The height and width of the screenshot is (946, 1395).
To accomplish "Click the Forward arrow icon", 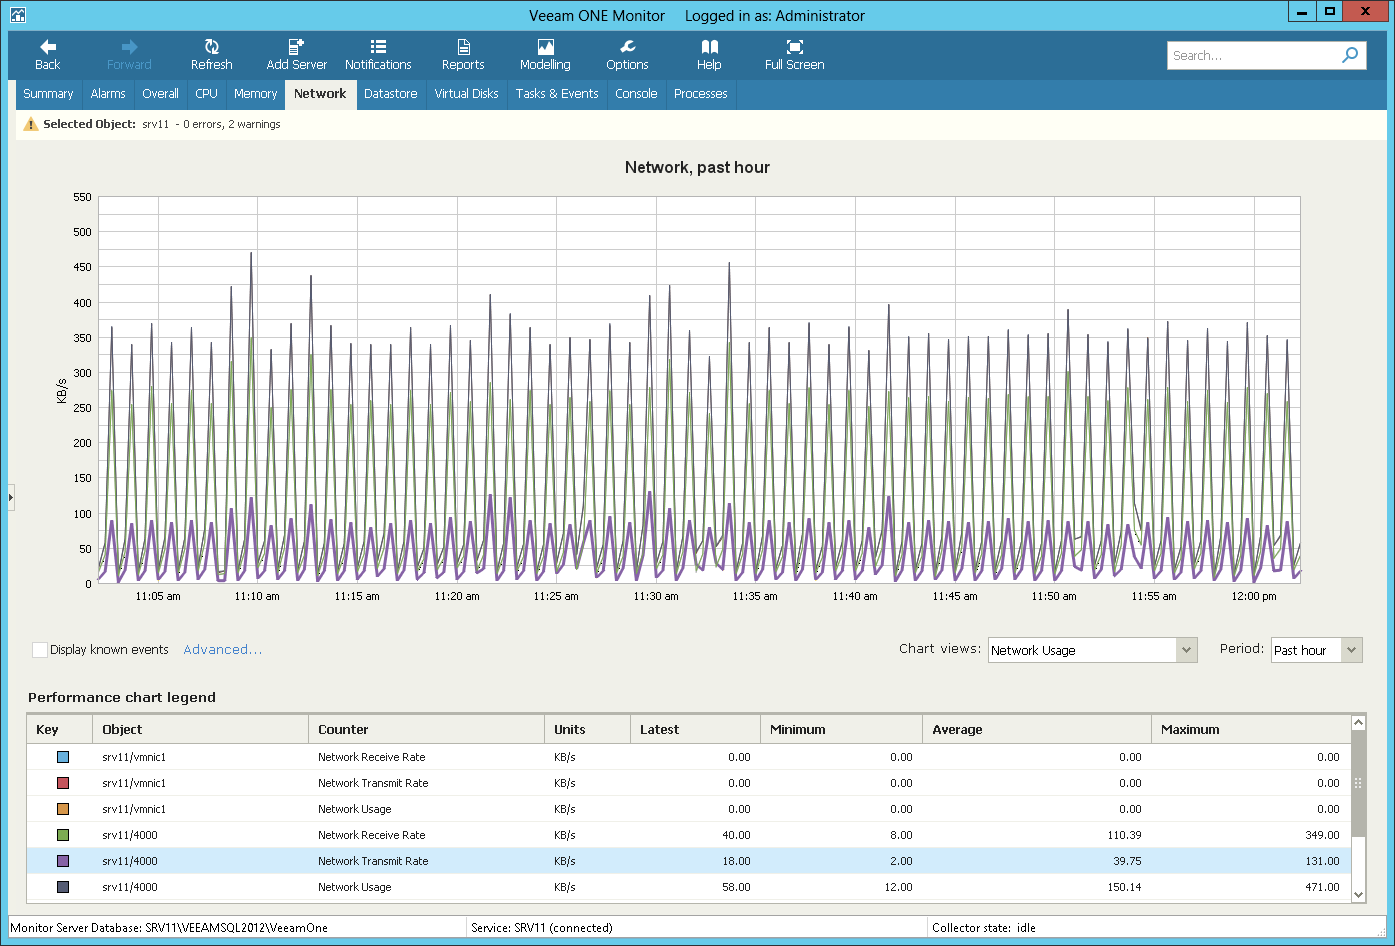I will pos(129,47).
